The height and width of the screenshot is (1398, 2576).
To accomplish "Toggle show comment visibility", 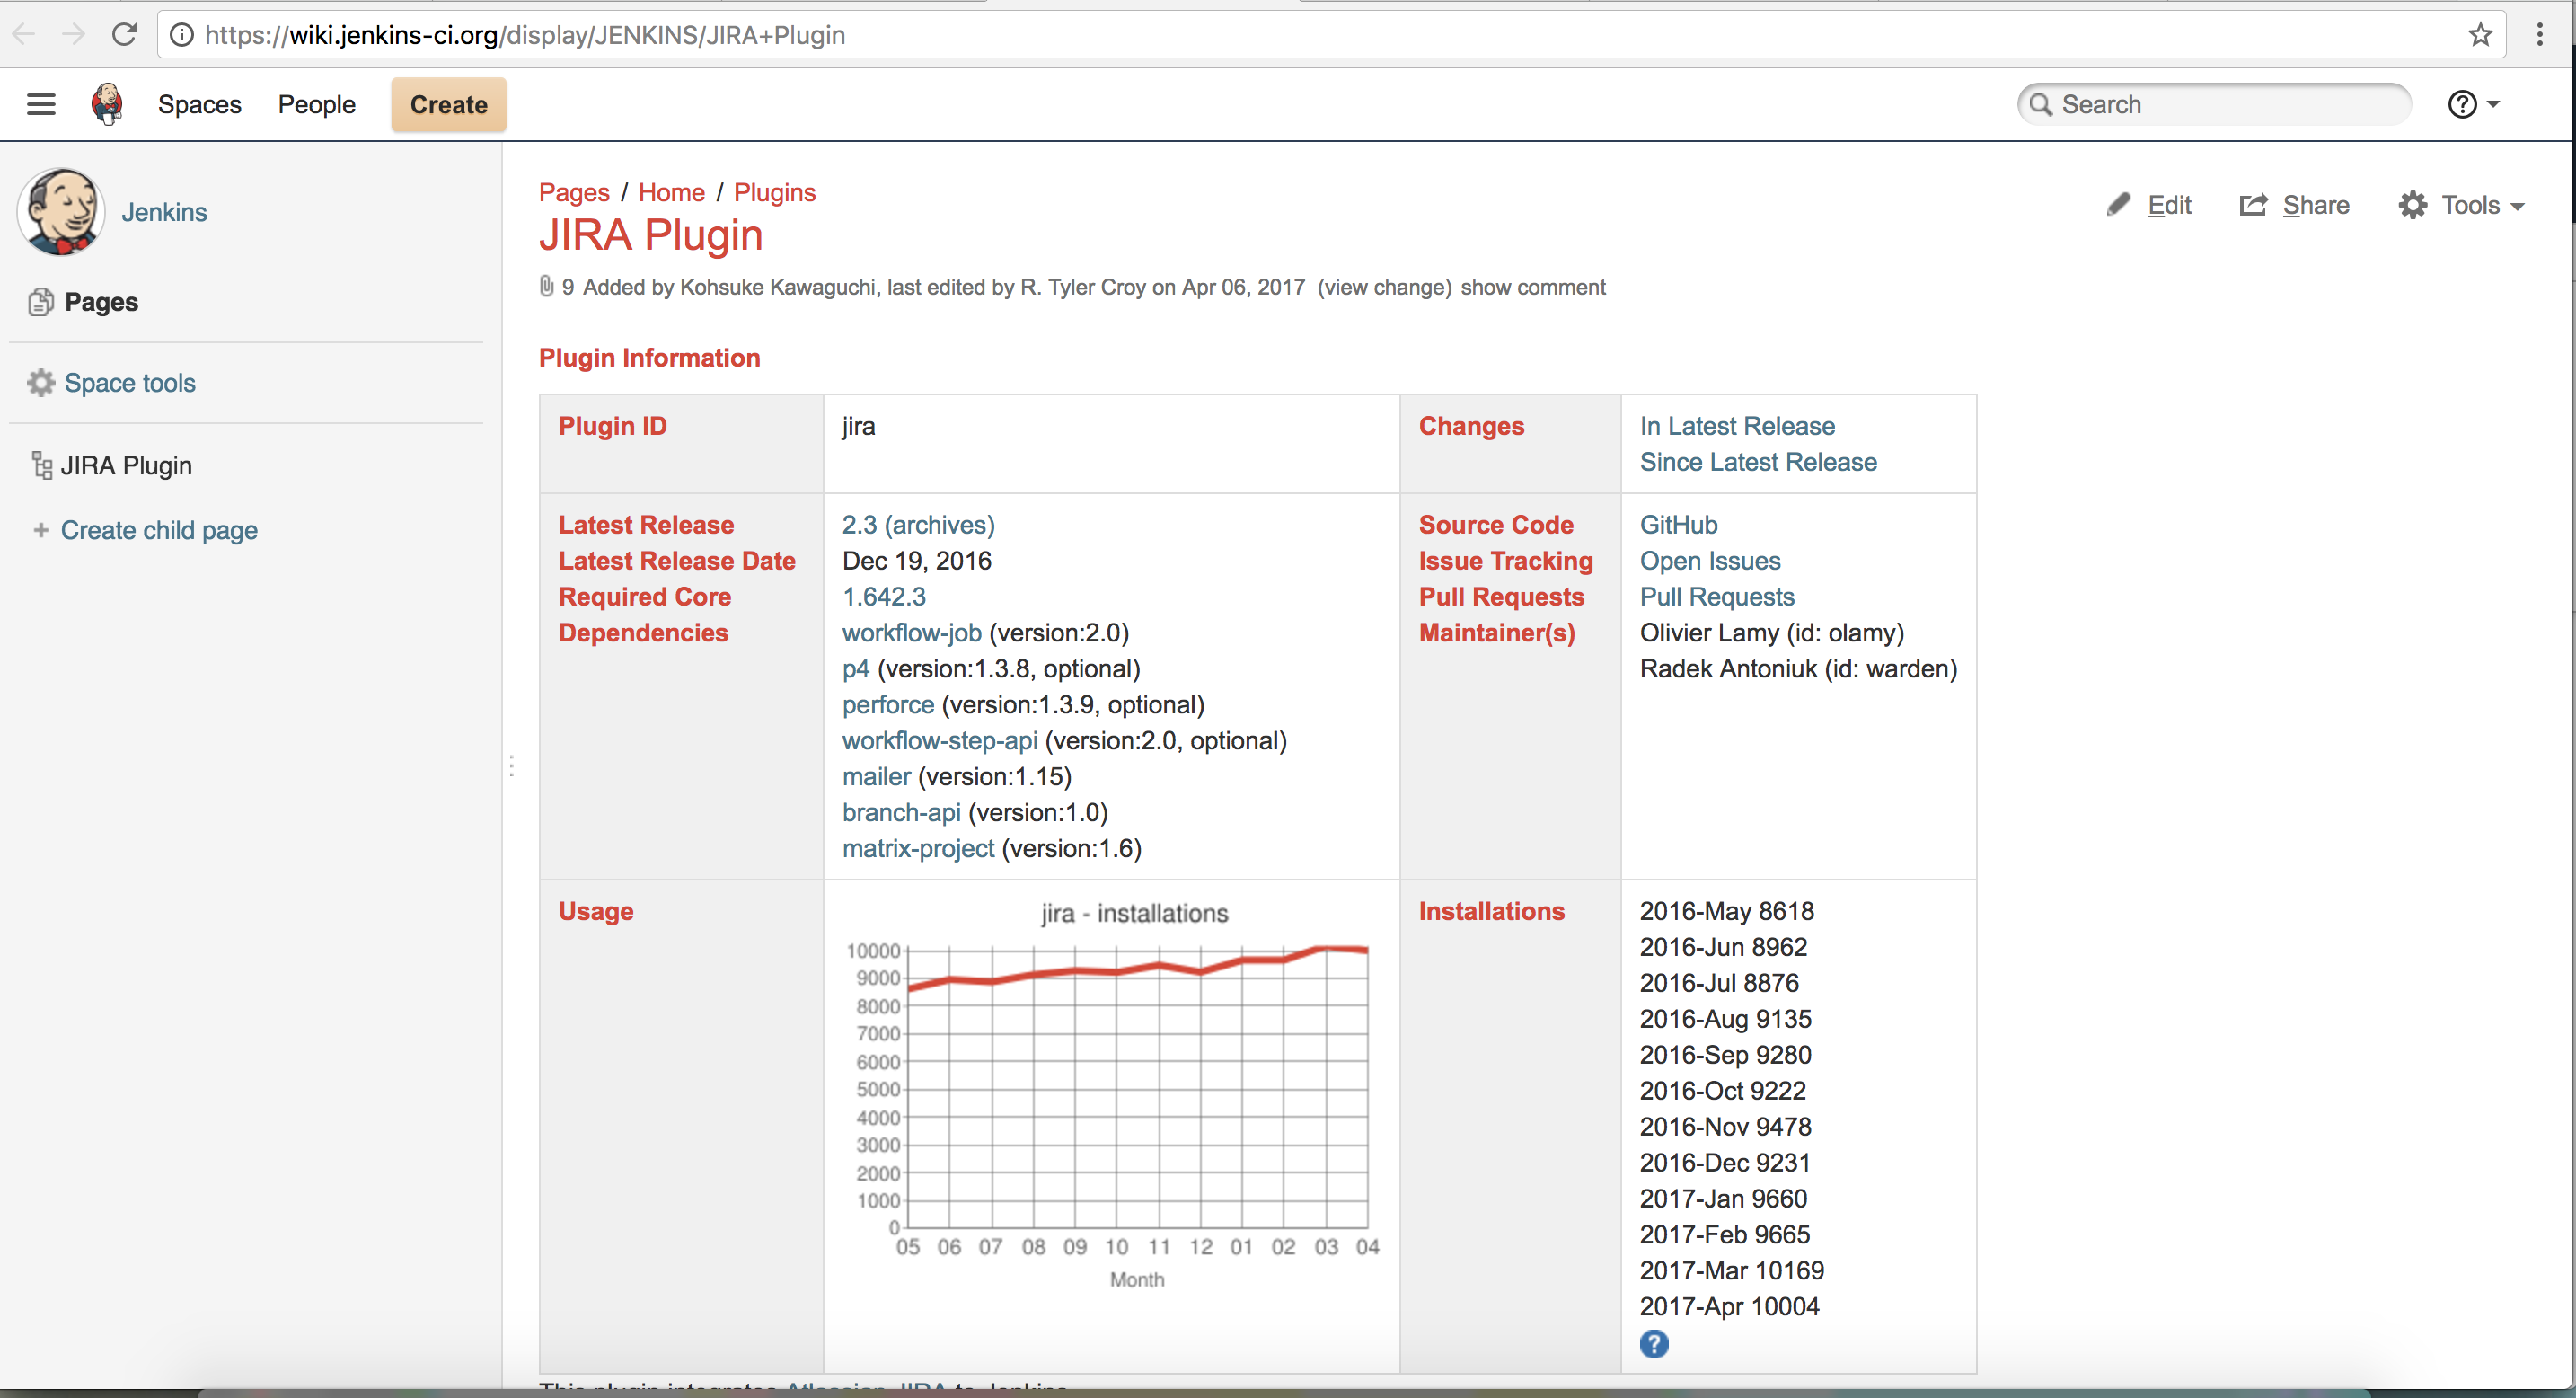I will pyautogui.click(x=1531, y=286).
